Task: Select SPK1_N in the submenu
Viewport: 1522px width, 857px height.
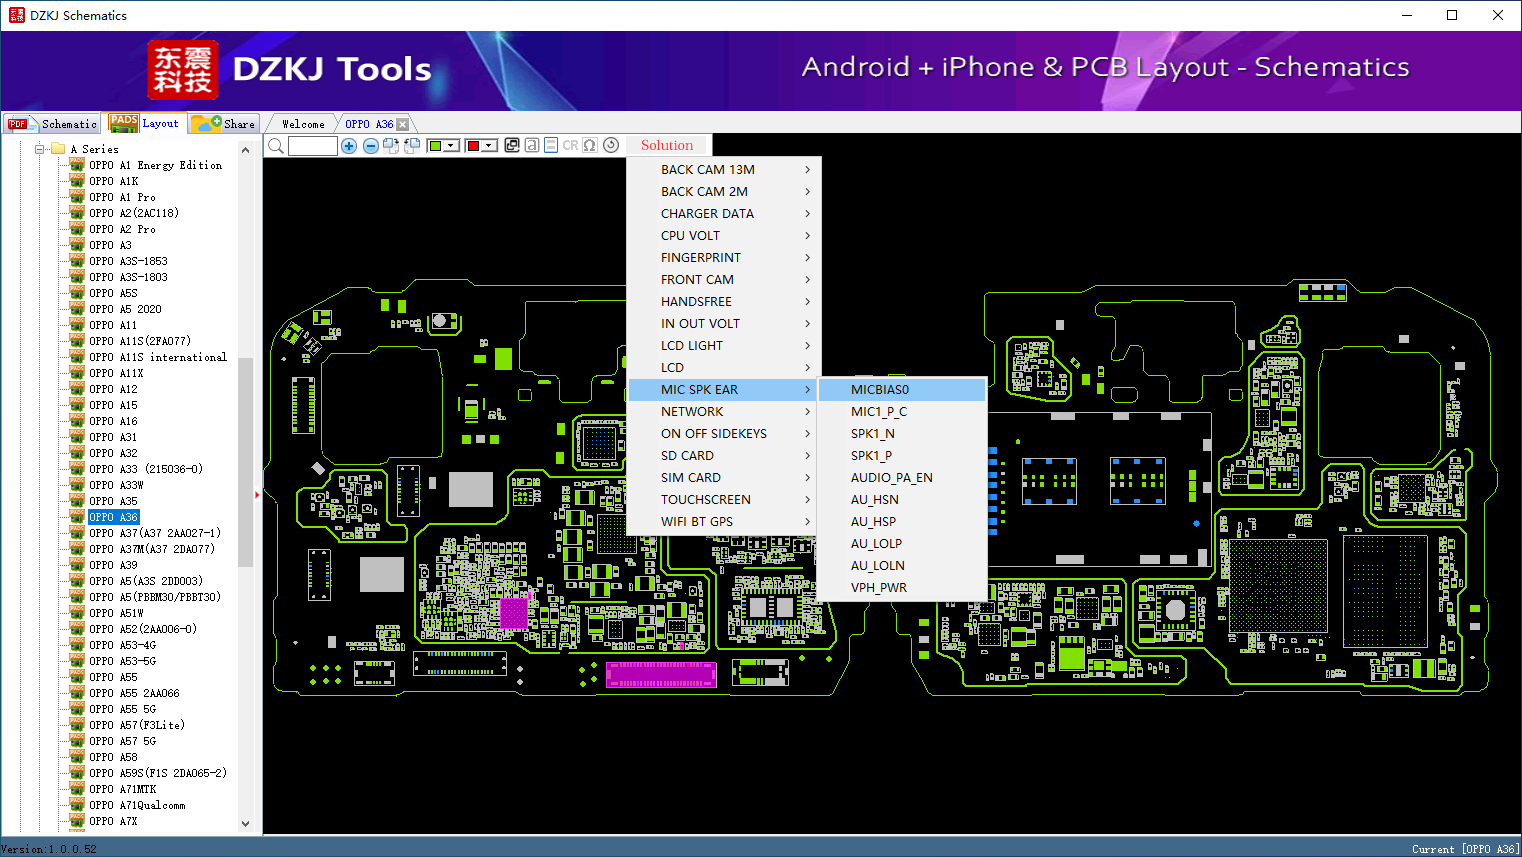Action: tap(902, 434)
